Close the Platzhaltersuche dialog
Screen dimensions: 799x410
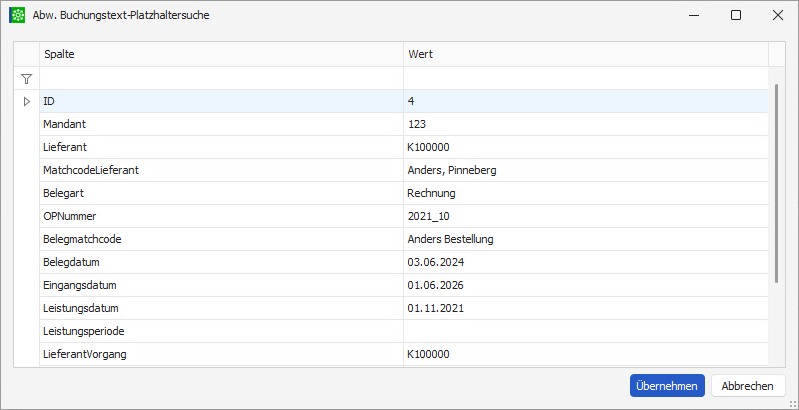click(778, 15)
